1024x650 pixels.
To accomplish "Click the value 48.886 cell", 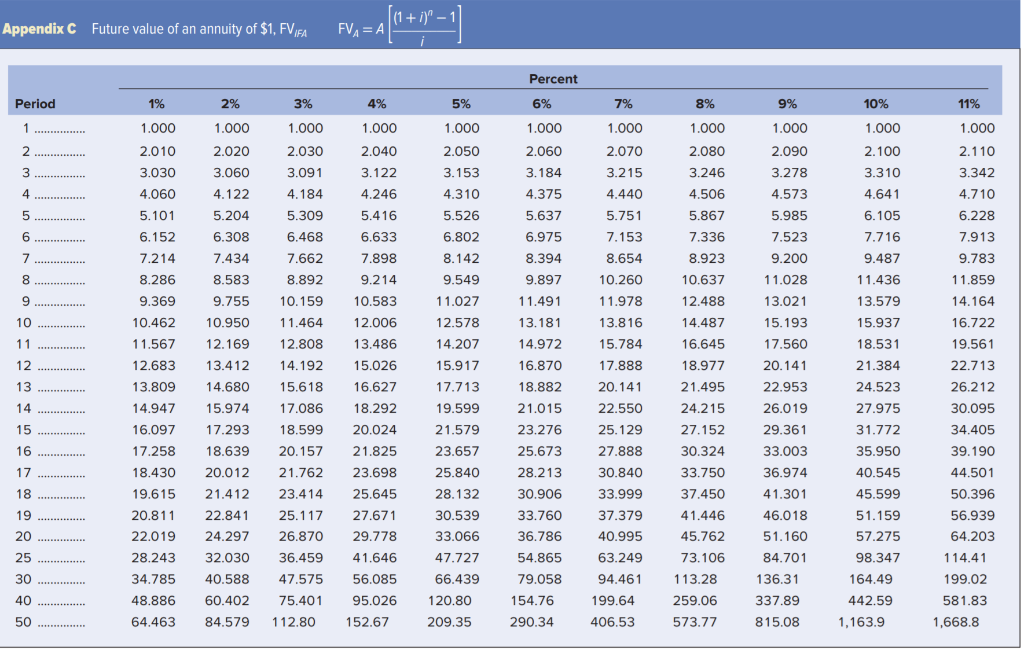I will (x=153, y=601).
